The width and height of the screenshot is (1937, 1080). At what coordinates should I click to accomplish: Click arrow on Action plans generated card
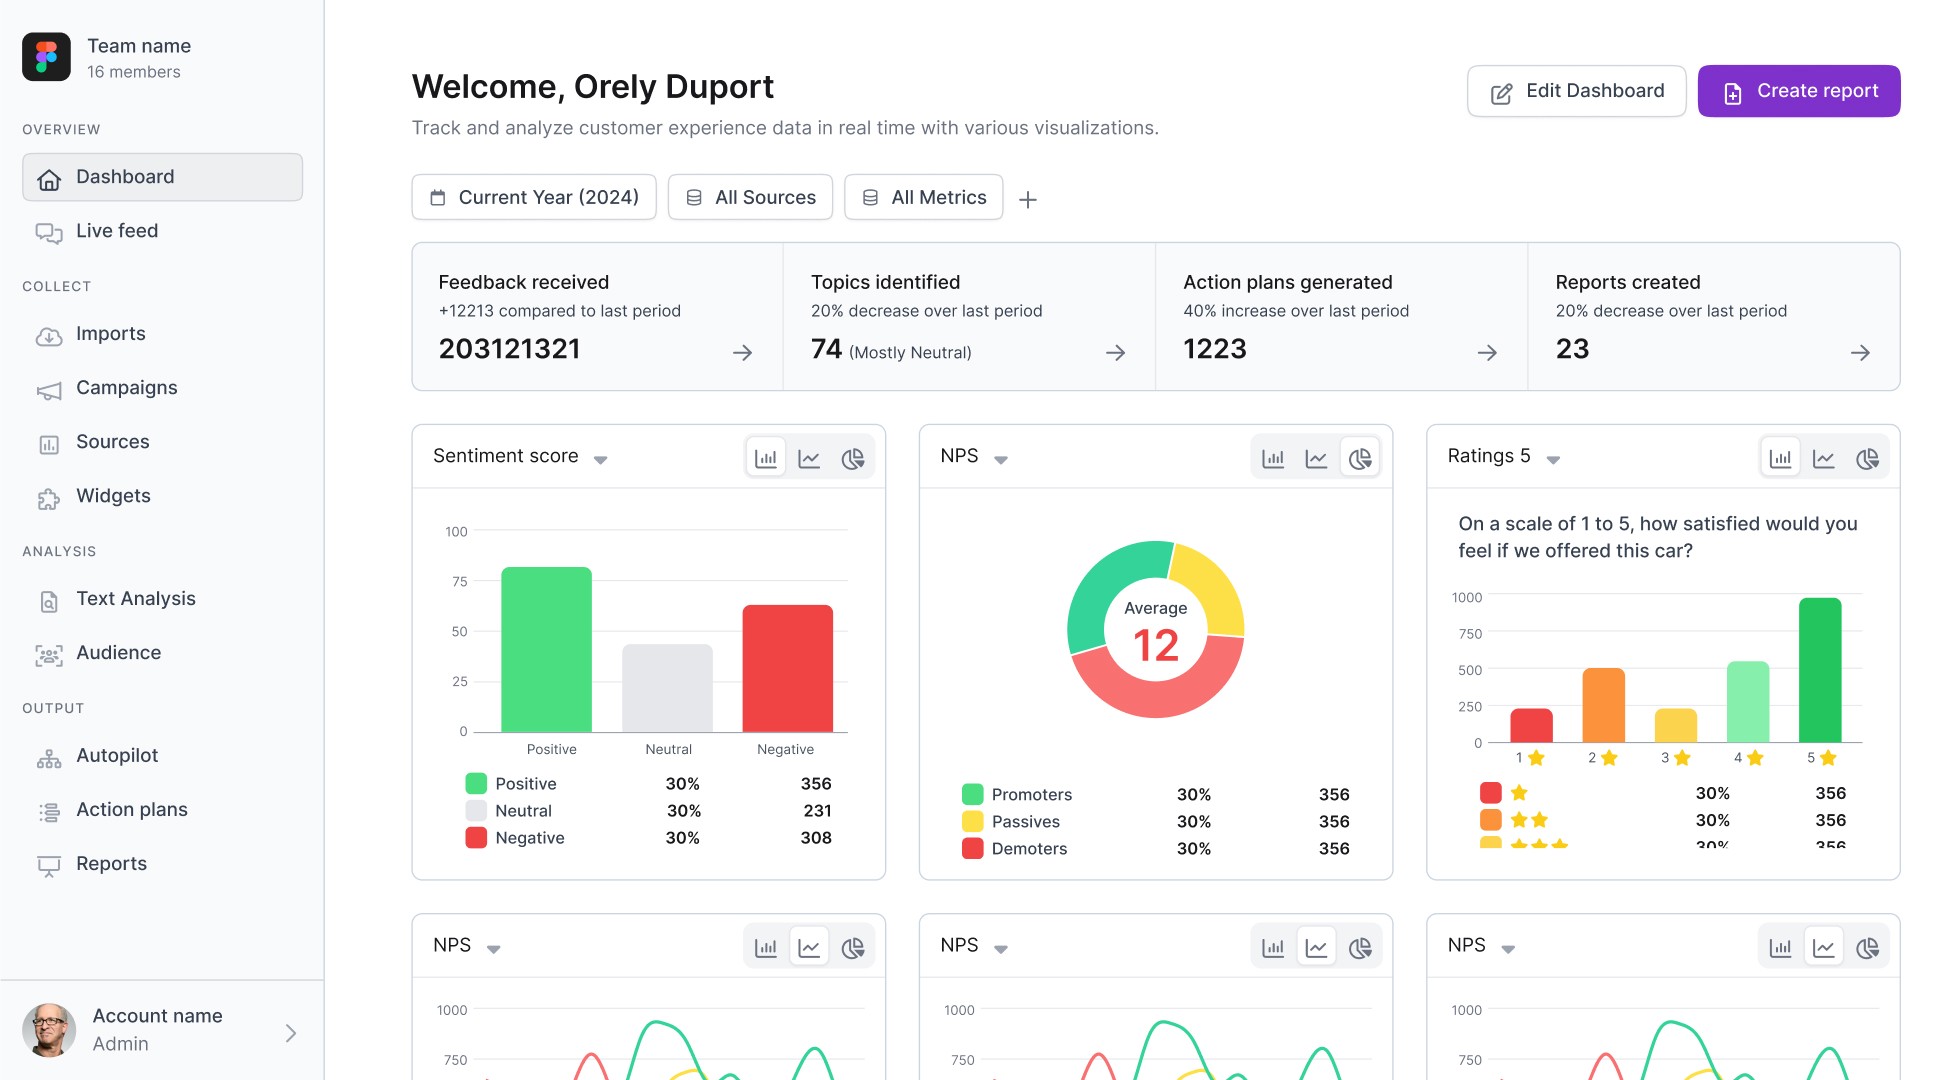1487,353
